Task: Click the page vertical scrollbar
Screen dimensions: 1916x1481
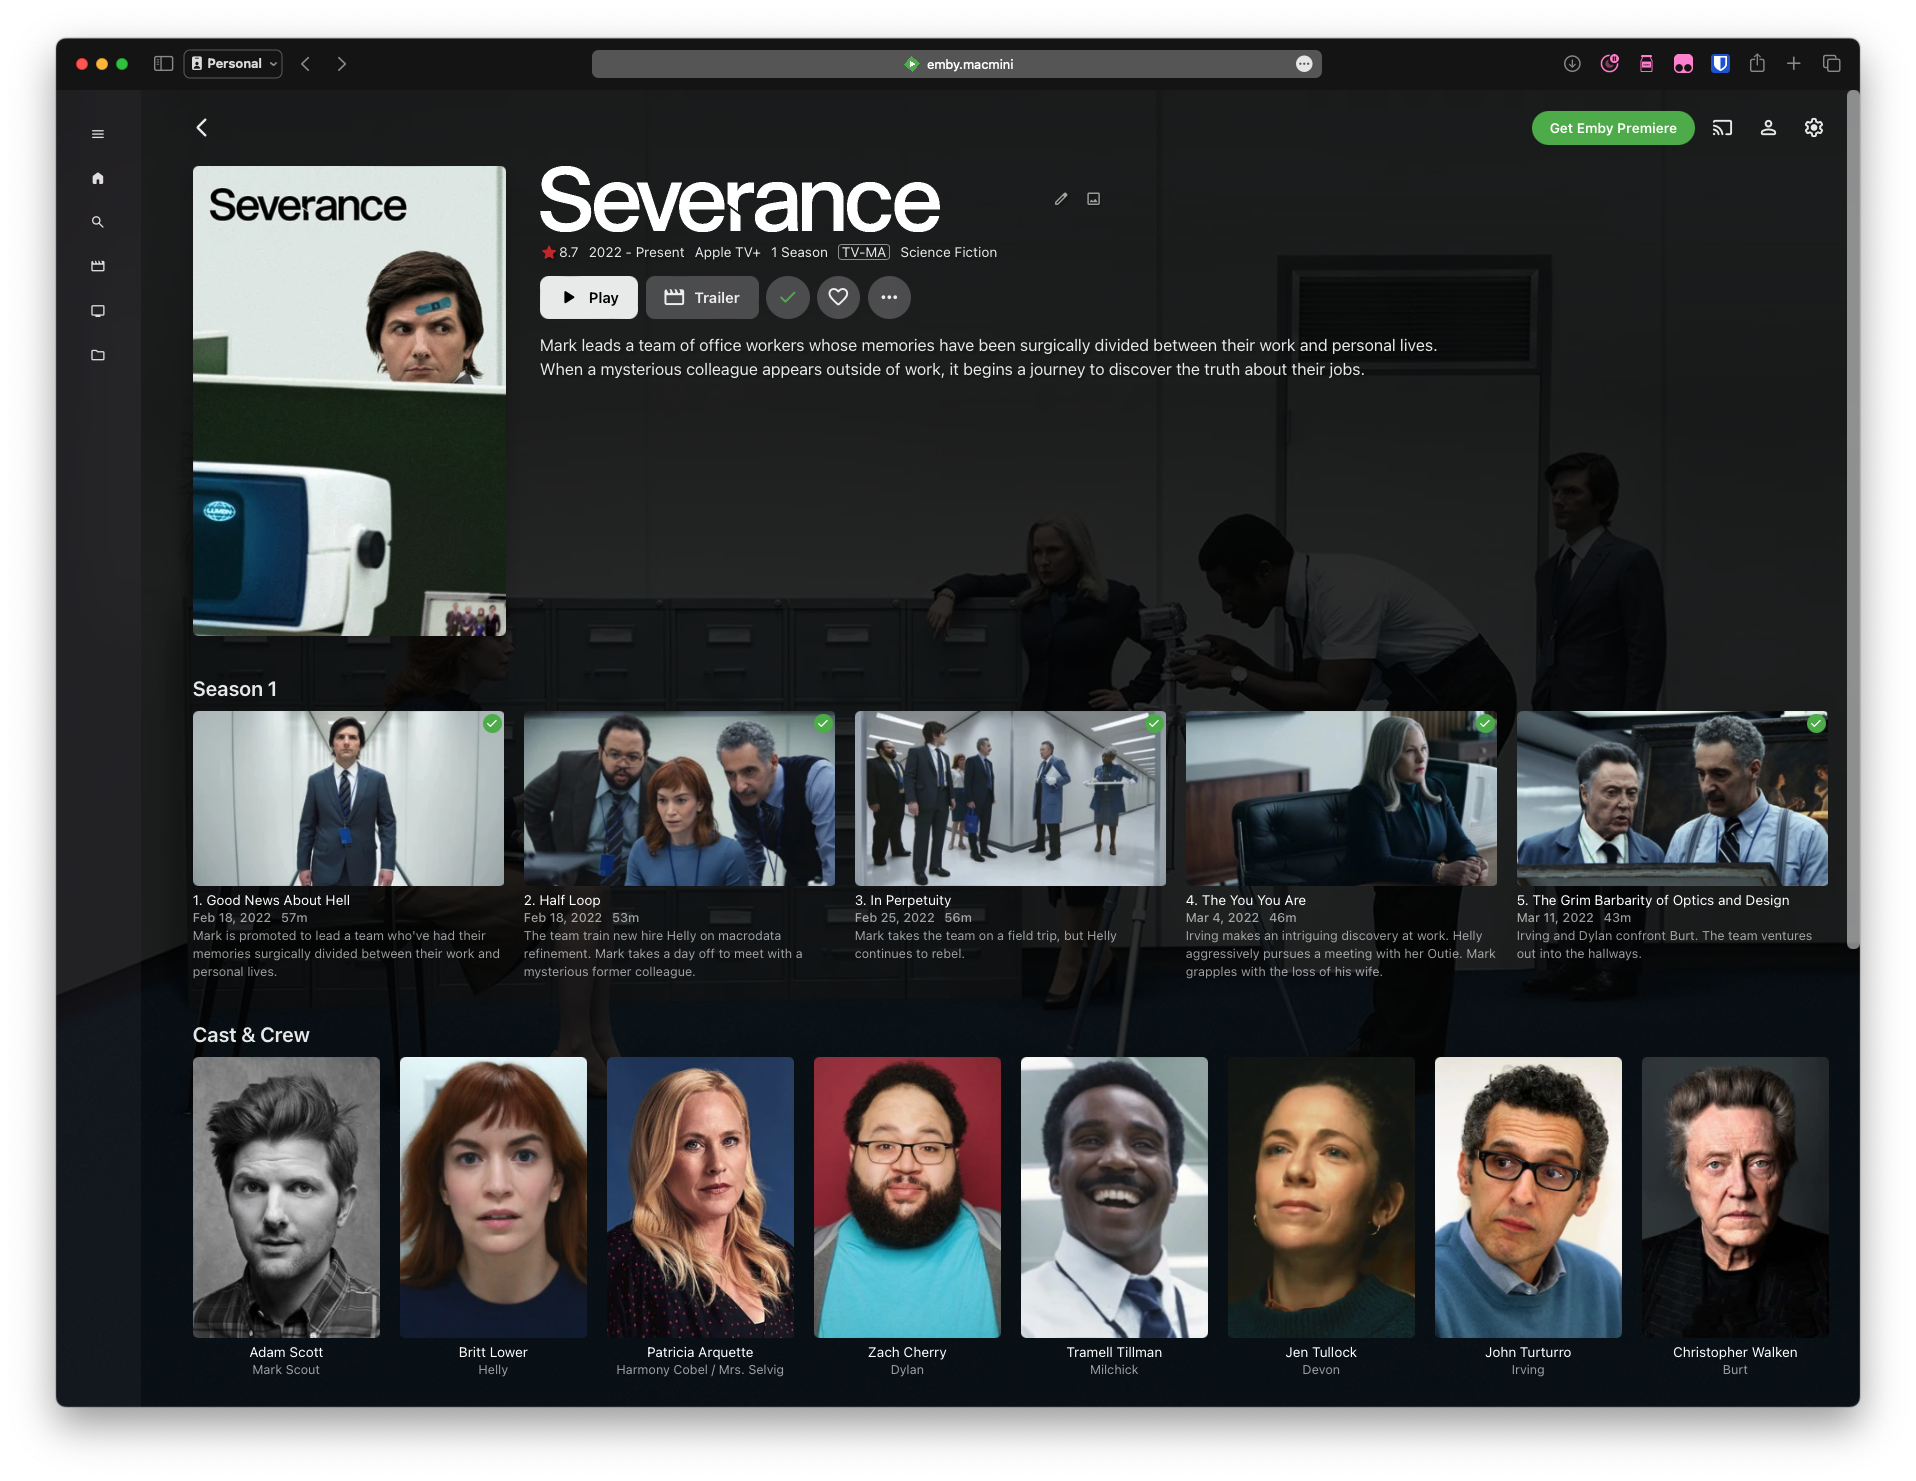Action: (x=1853, y=520)
